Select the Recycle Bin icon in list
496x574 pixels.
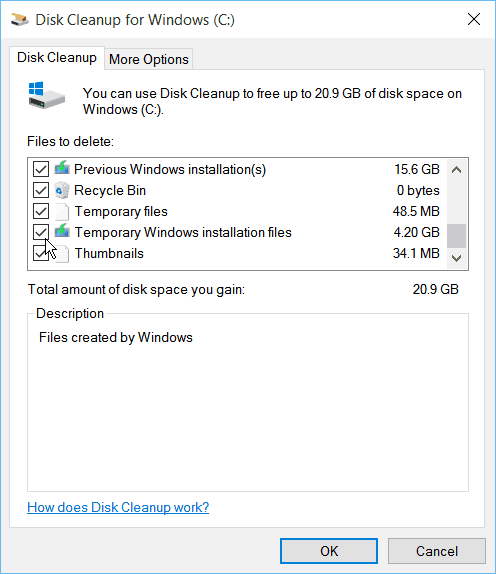62,190
